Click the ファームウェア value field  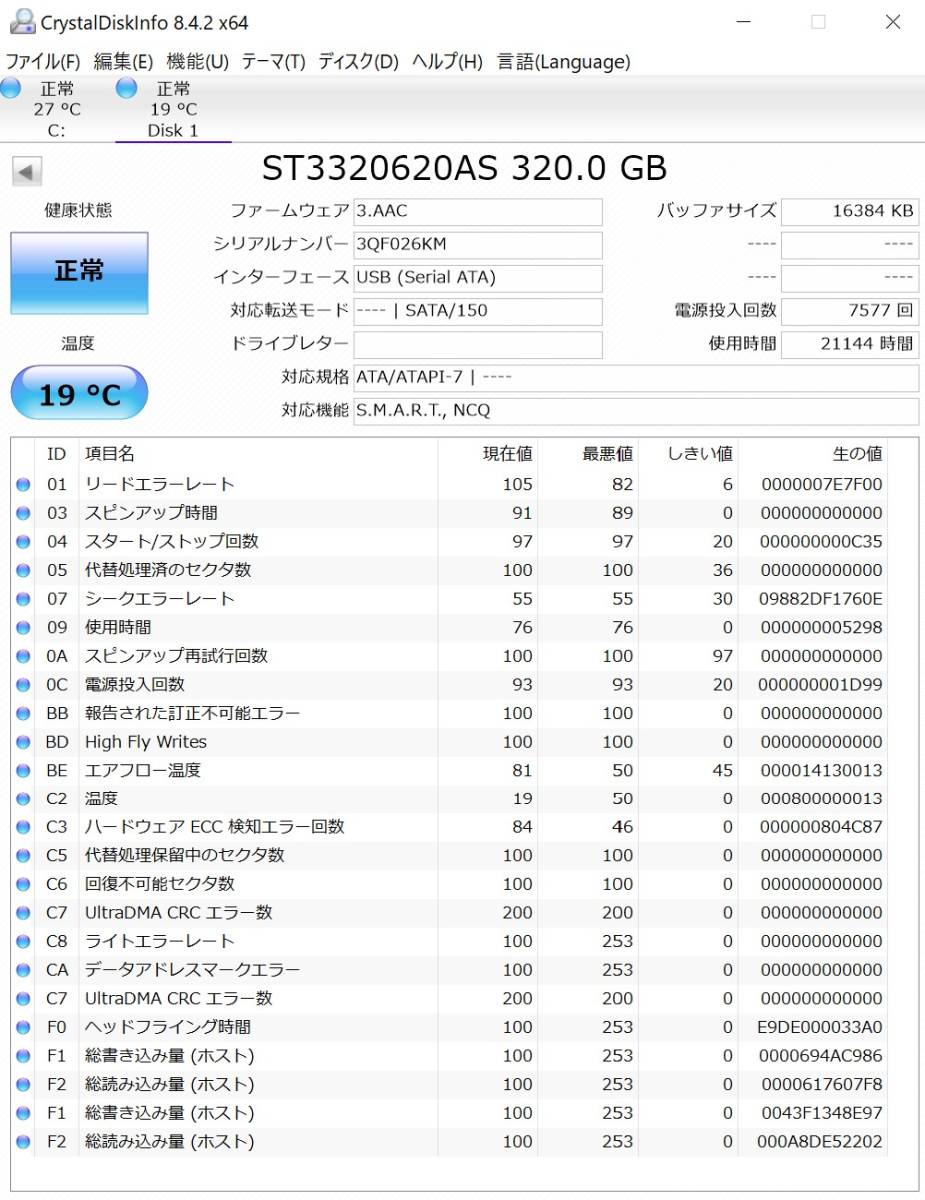[478, 212]
